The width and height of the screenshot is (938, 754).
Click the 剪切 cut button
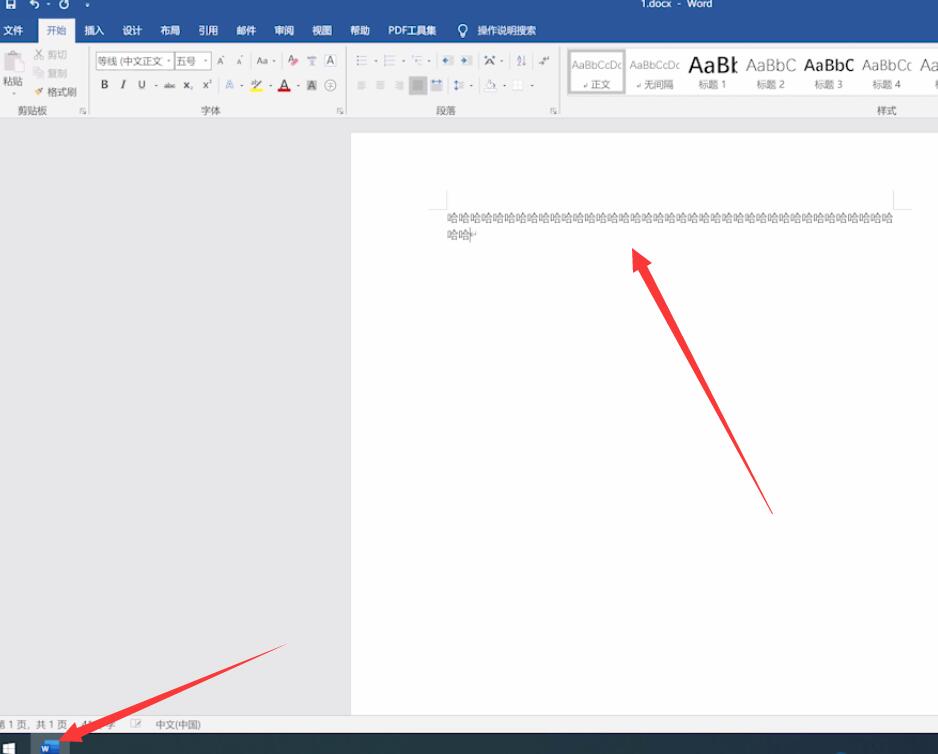[x=50, y=55]
